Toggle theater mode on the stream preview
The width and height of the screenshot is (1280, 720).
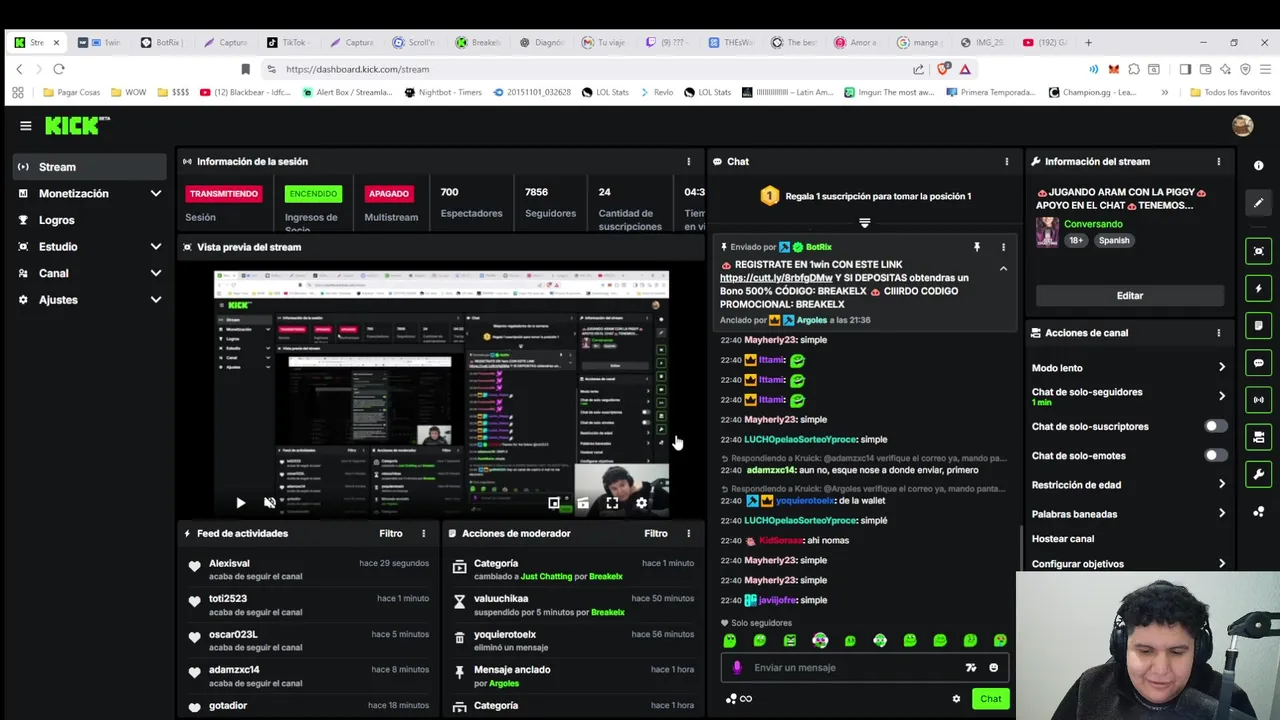click(583, 503)
